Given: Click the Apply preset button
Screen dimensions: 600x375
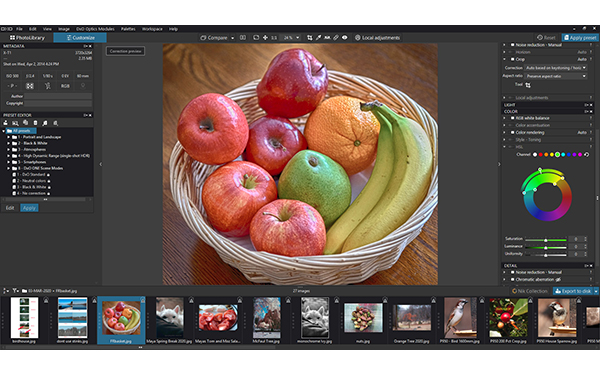Looking at the screenshot, I should pos(580,38).
